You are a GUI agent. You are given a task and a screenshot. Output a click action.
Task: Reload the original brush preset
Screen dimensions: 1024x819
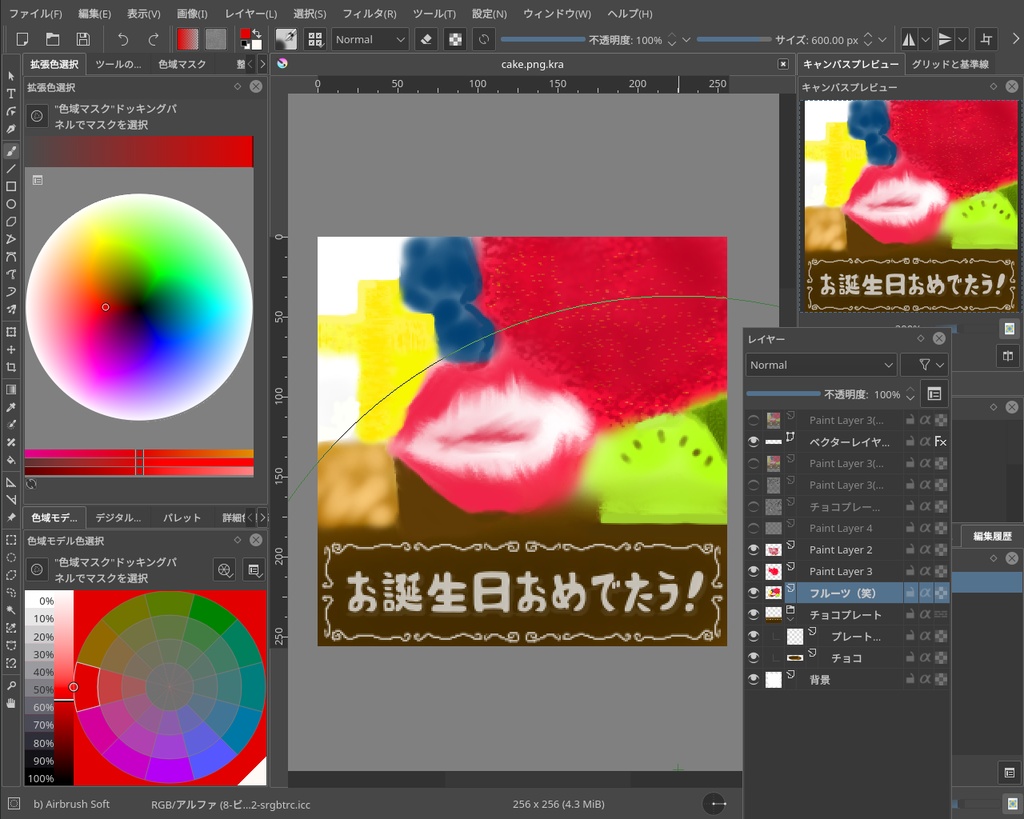coord(484,39)
